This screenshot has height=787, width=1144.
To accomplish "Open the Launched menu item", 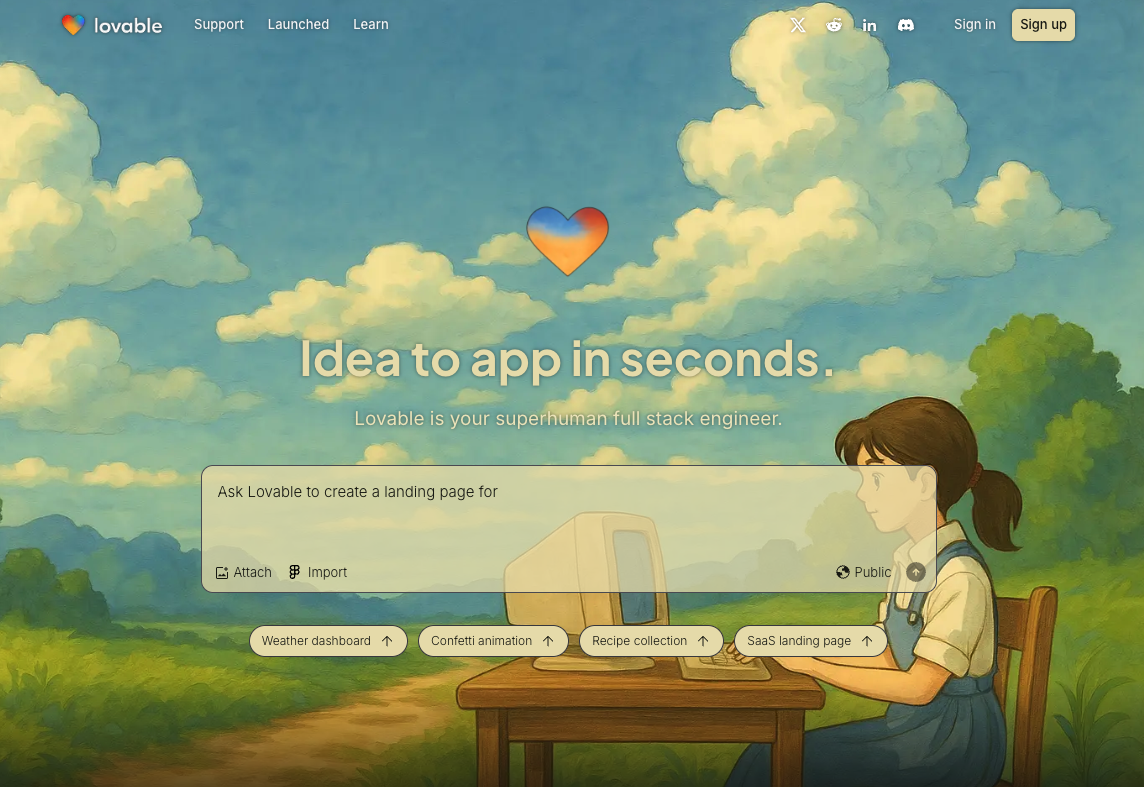I will point(298,24).
